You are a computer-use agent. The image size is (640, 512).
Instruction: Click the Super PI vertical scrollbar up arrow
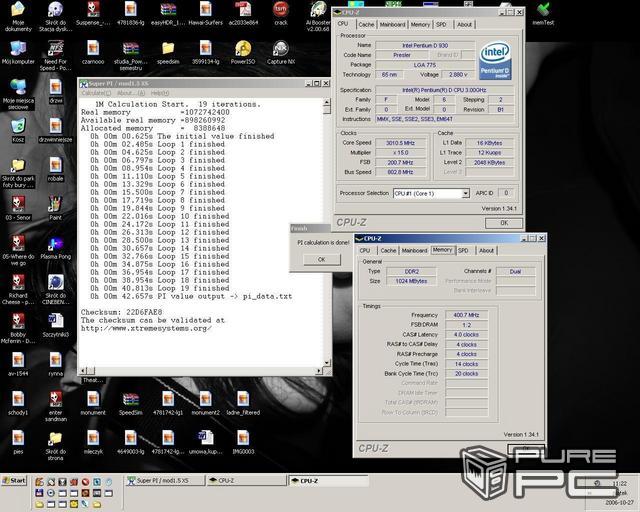[327, 102]
